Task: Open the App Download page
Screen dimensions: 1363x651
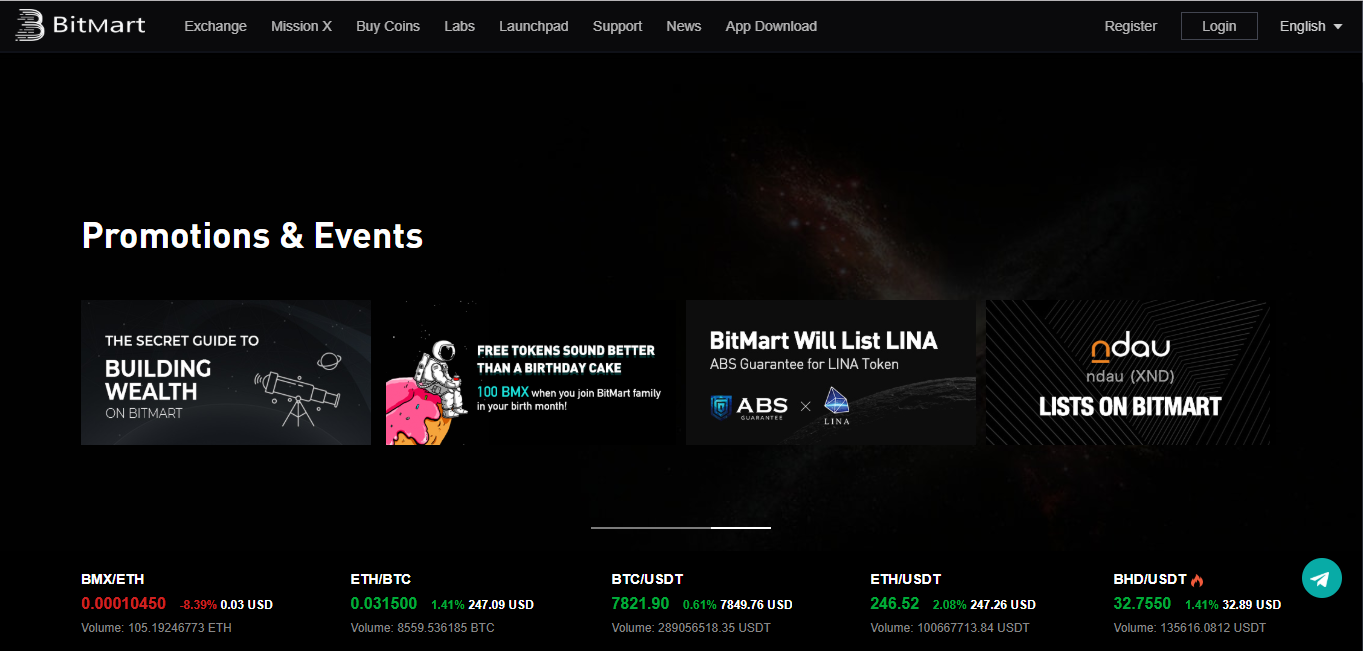Action: point(771,26)
